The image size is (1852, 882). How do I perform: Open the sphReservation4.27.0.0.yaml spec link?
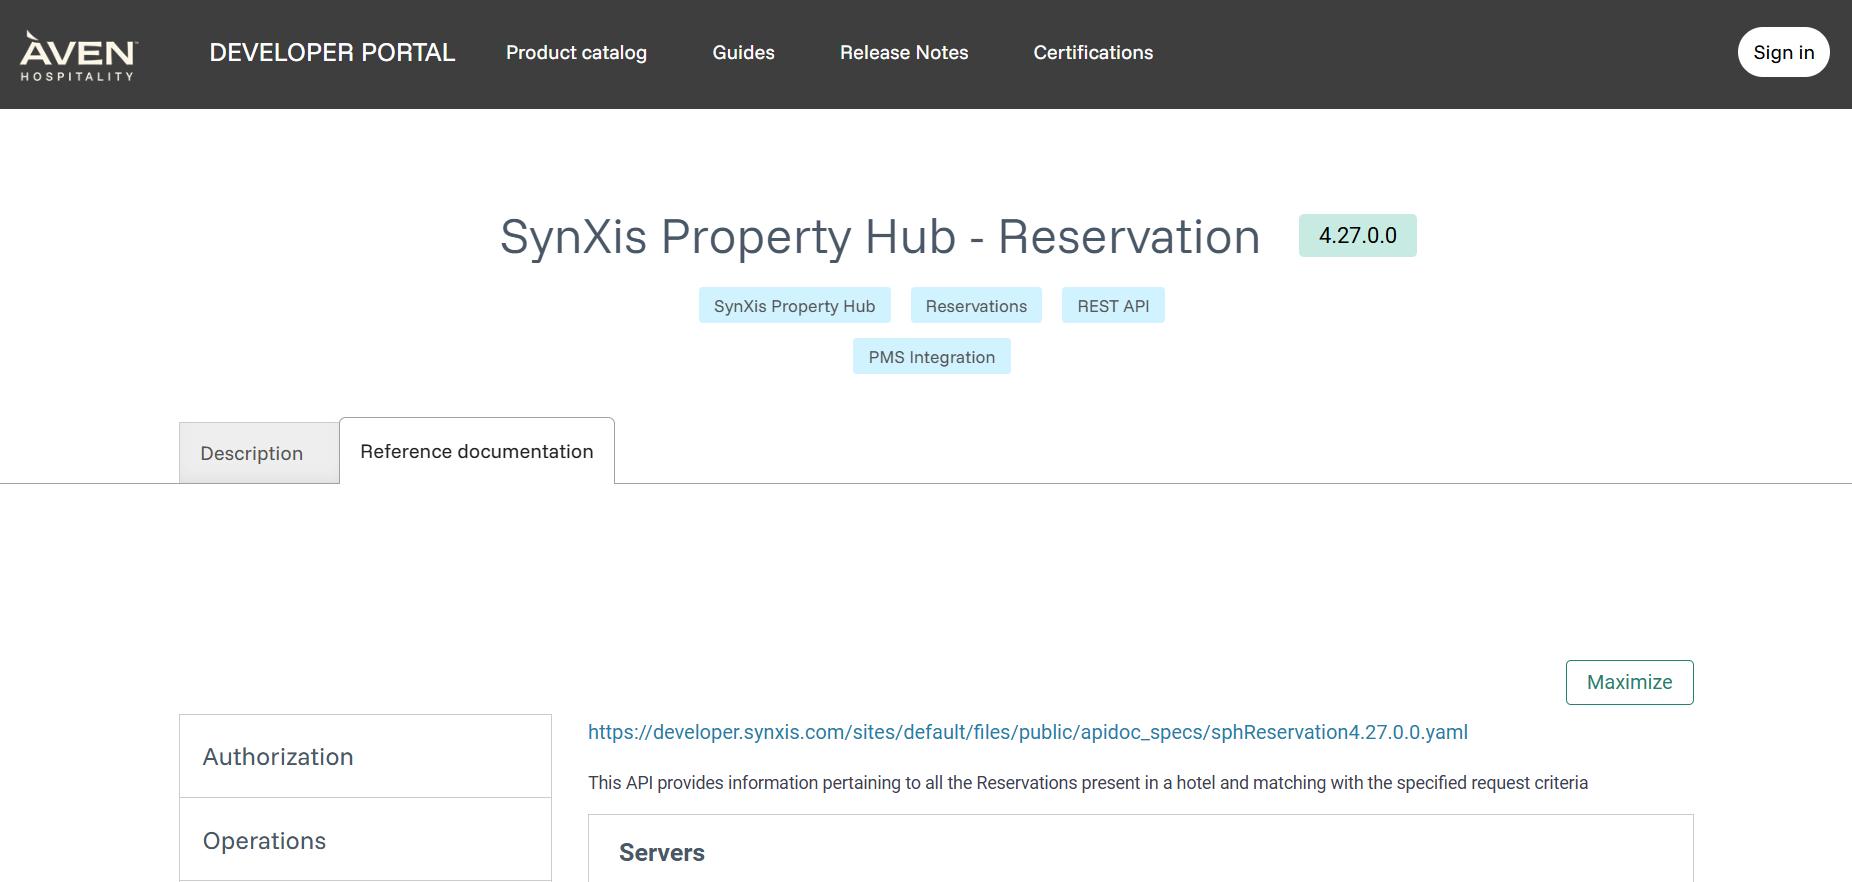pos(1027,732)
